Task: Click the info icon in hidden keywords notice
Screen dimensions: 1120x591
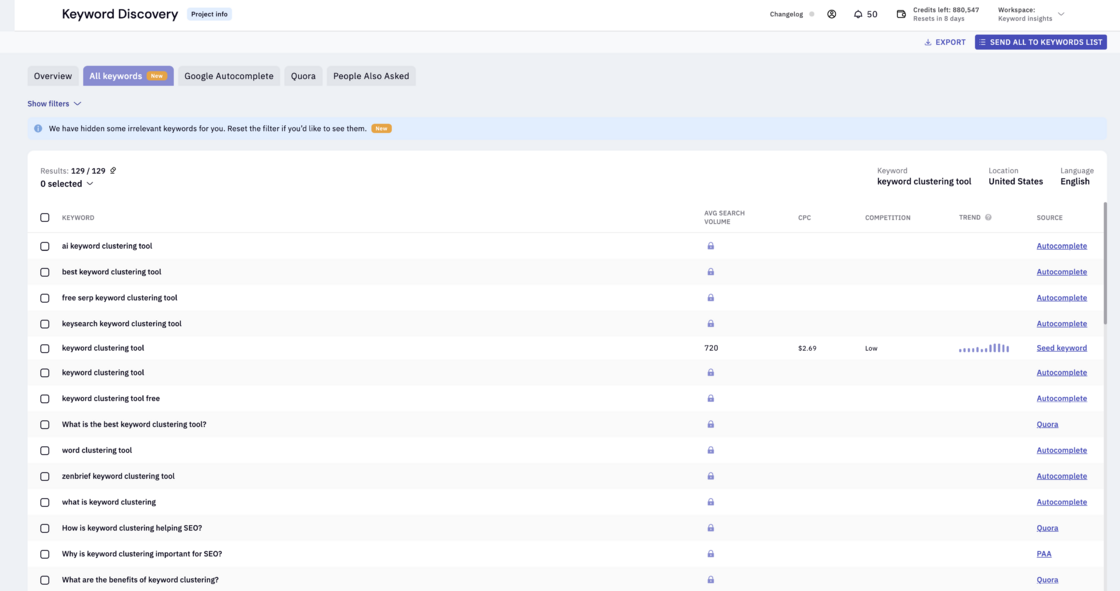Action: point(38,129)
